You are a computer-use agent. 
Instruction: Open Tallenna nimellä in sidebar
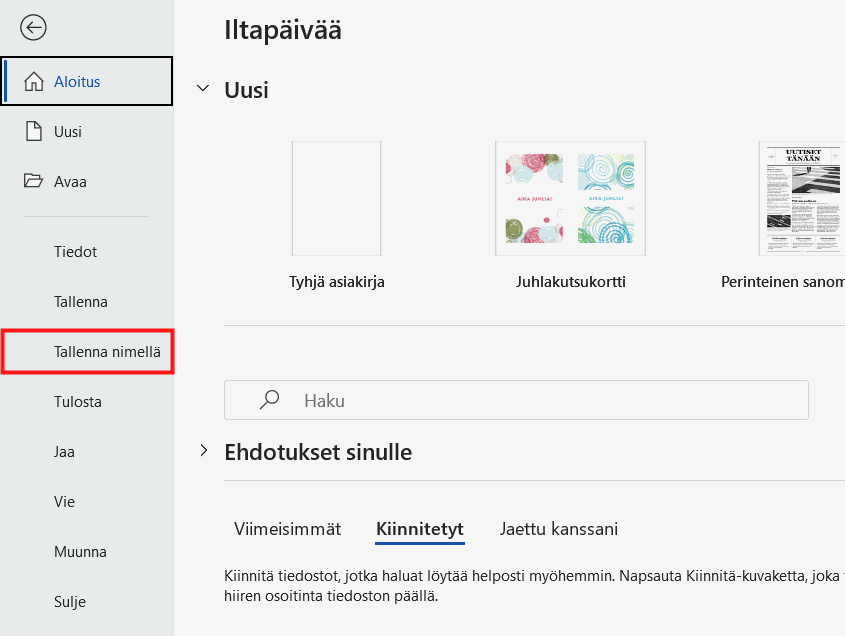pos(87,351)
